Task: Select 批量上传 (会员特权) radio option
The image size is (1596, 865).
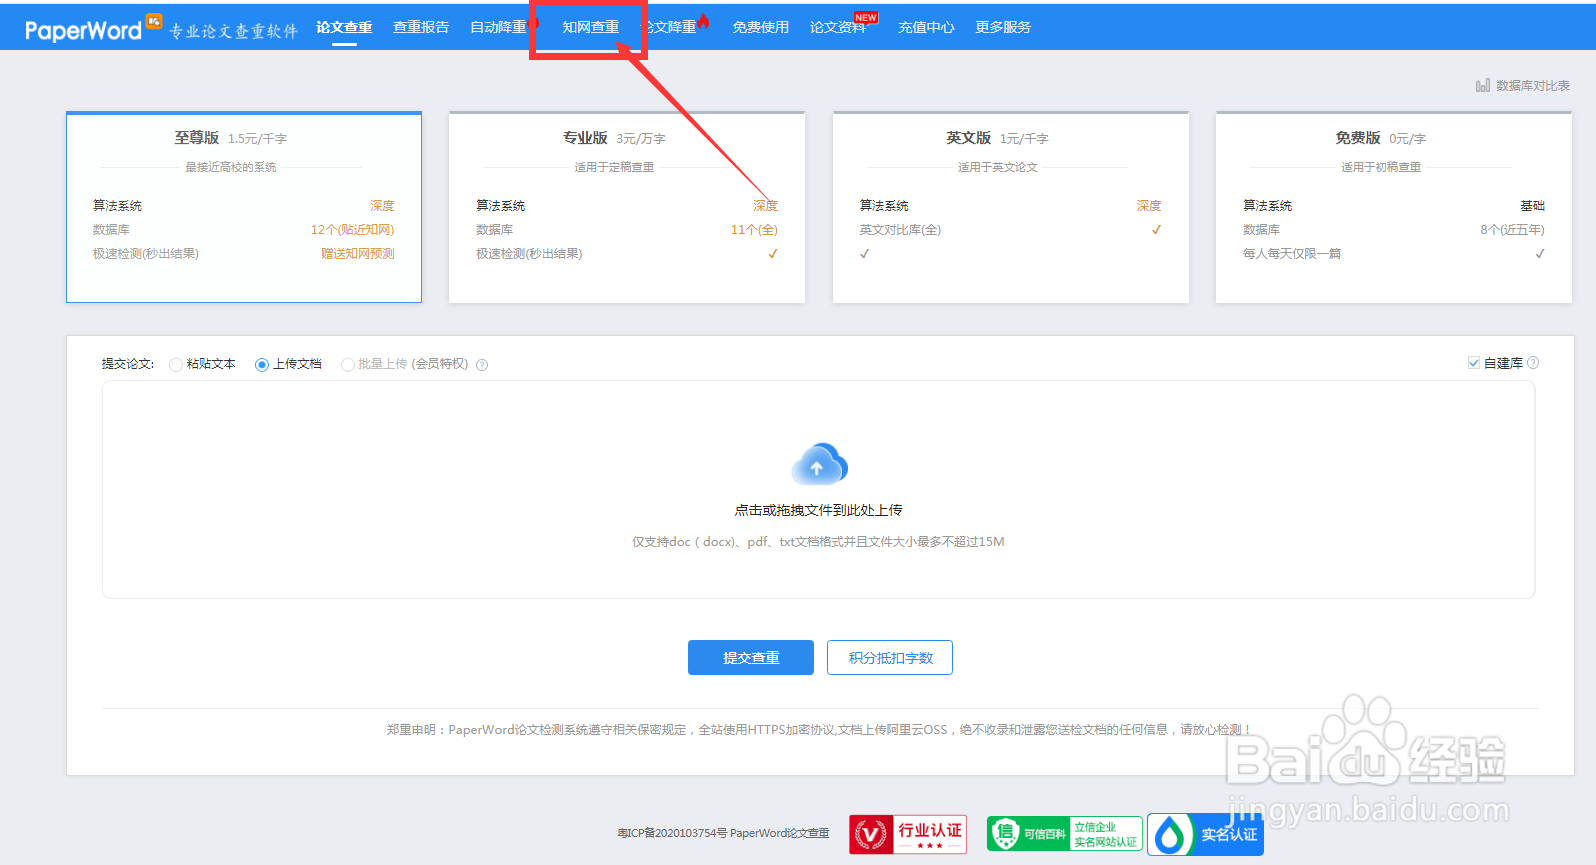Action: click(x=348, y=365)
